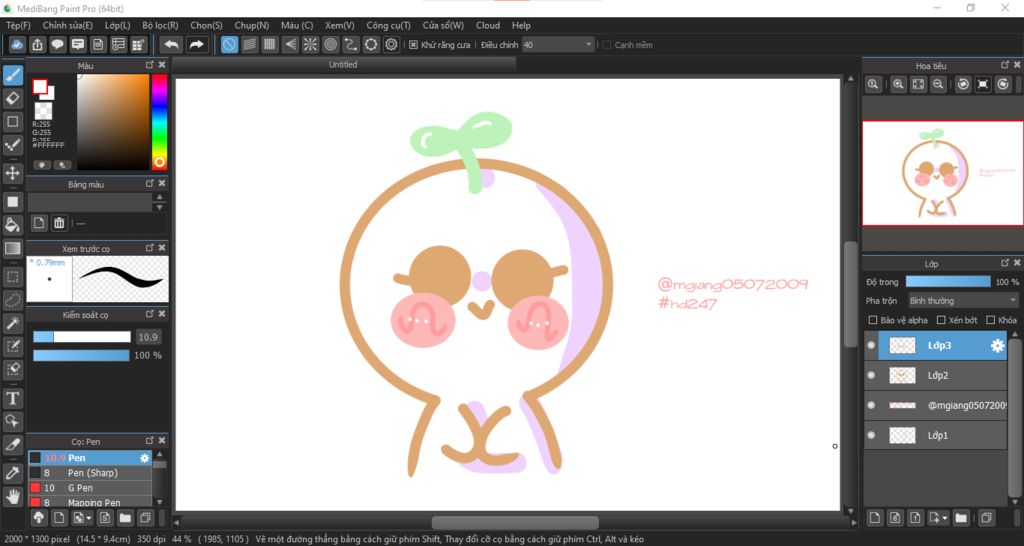
Task: Open the add-brush dropdown in brush panel
Action: point(82,518)
